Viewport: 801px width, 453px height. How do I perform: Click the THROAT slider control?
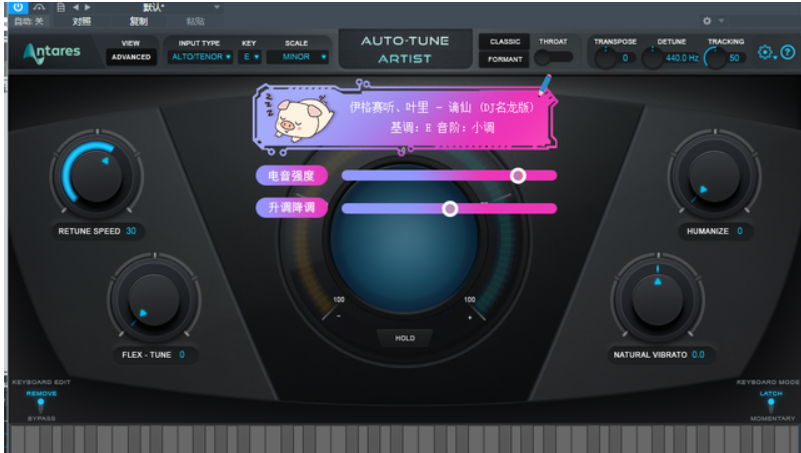tap(553, 57)
